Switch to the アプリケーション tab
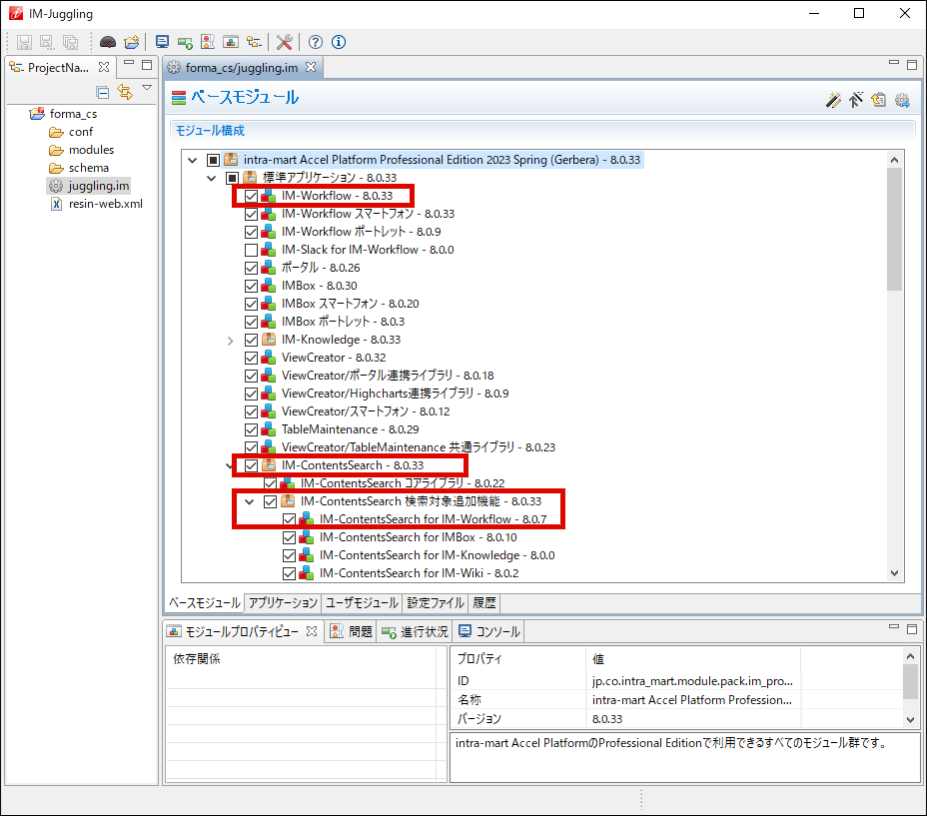The height and width of the screenshot is (816, 927). coord(283,603)
